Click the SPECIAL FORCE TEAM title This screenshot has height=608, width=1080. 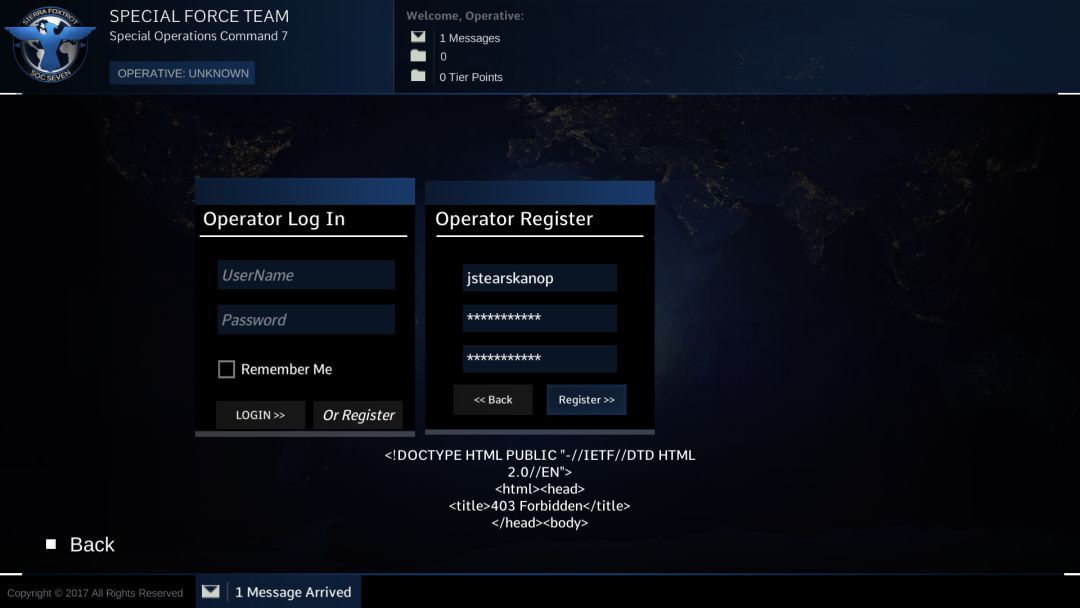point(199,16)
